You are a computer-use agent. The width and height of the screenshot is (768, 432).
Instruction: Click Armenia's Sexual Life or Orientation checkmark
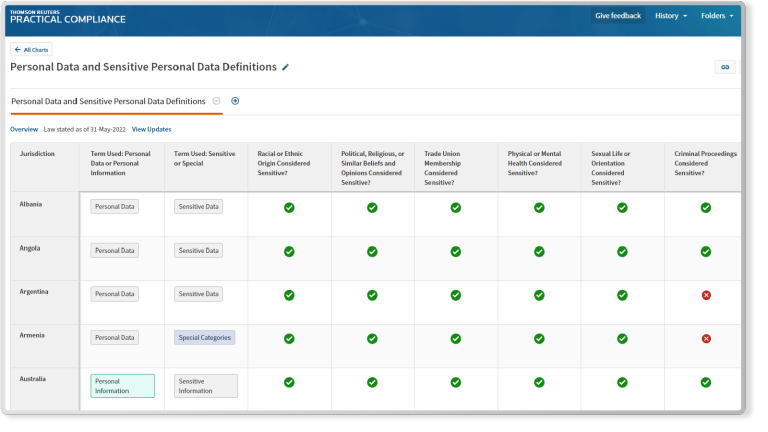pyautogui.click(x=622, y=338)
